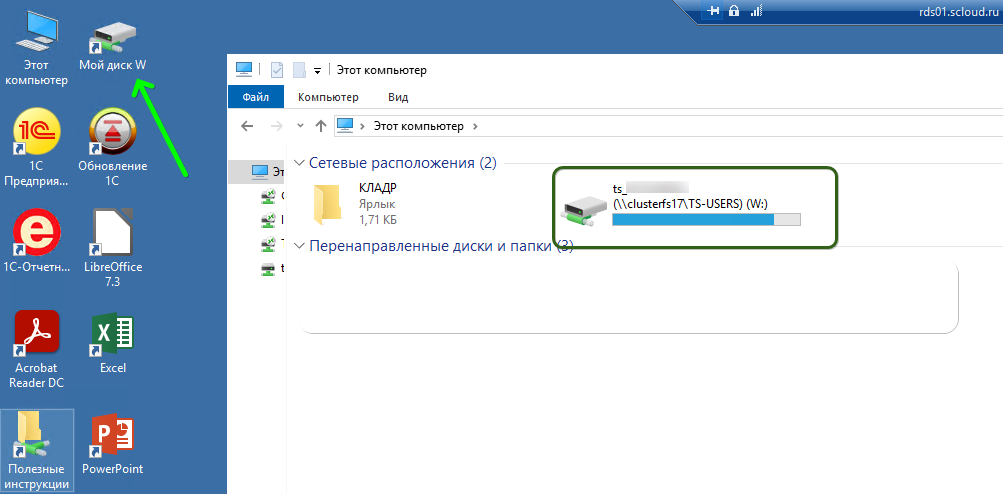The height and width of the screenshot is (494, 1003).
Task: Go up one folder level
Action: point(321,126)
